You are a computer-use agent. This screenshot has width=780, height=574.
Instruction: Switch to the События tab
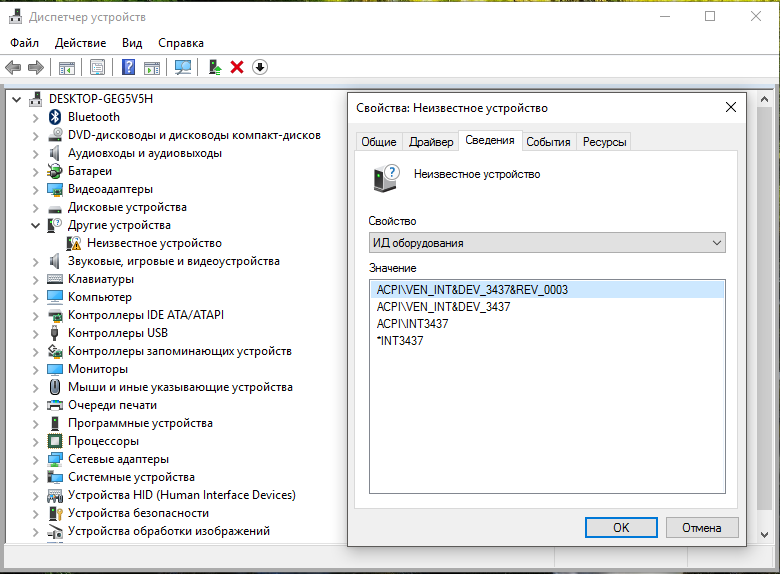pyautogui.click(x=548, y=142)
